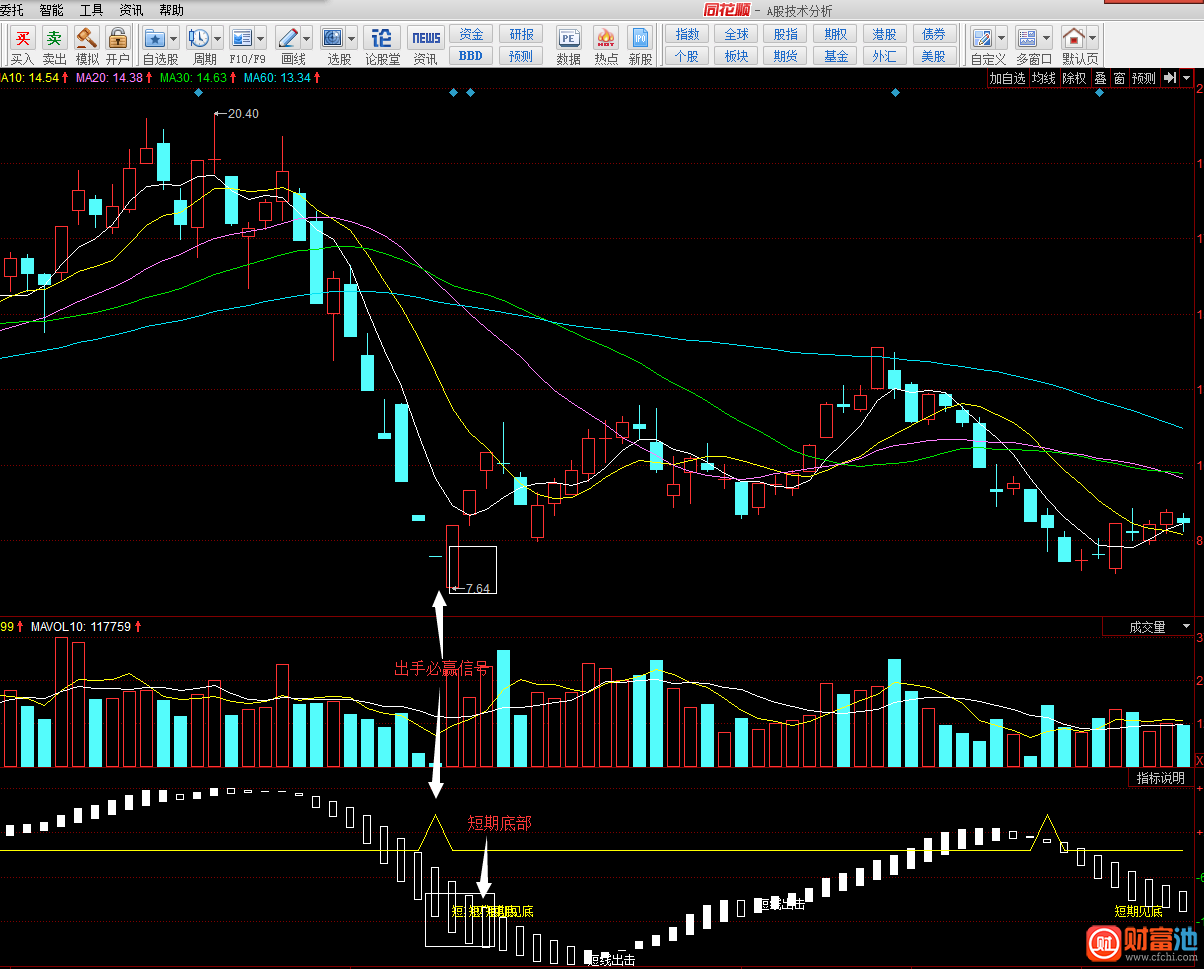1204x969 pixels.
Task: Click the 全球 global markets button
Action: click(x=736, y=34)
